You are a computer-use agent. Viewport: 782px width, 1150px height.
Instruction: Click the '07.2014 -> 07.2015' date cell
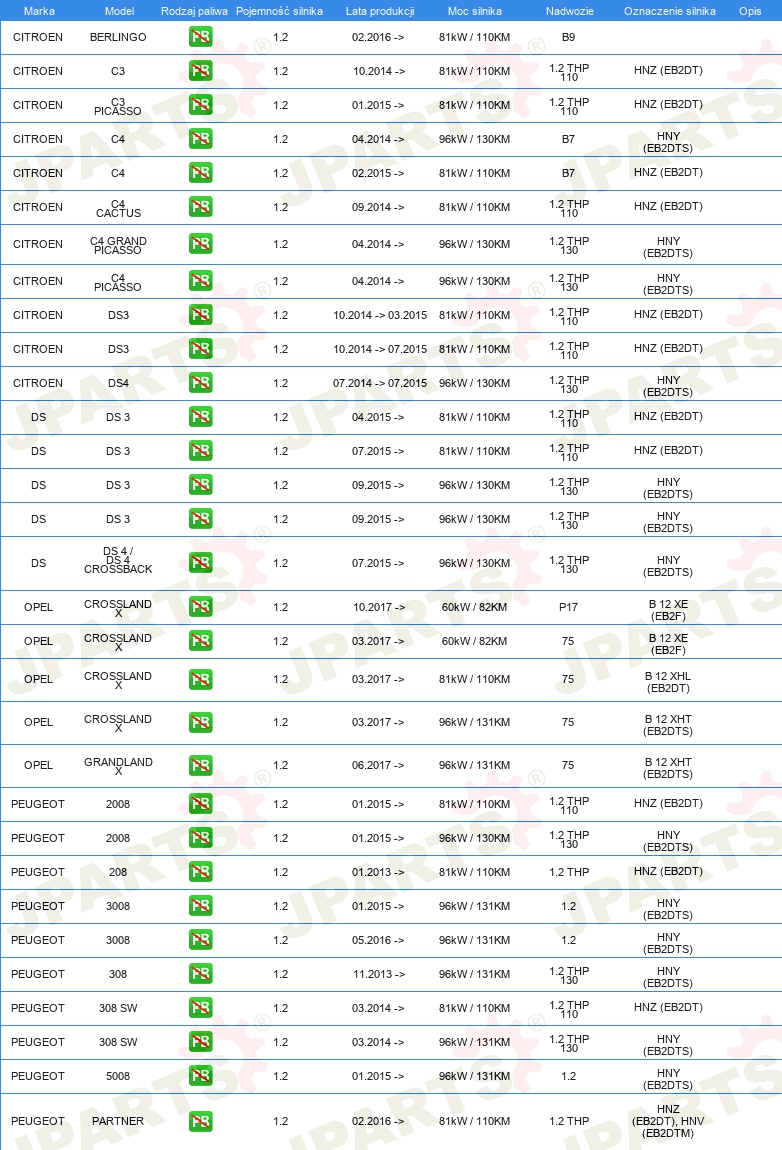click(x=380, y=383)
